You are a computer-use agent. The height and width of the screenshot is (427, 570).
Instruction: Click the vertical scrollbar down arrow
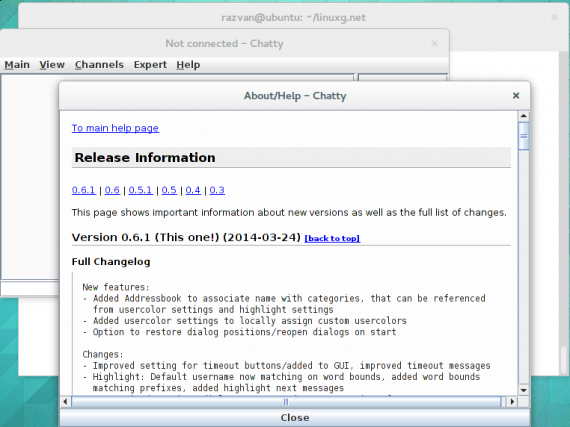[x=523, y=391]
